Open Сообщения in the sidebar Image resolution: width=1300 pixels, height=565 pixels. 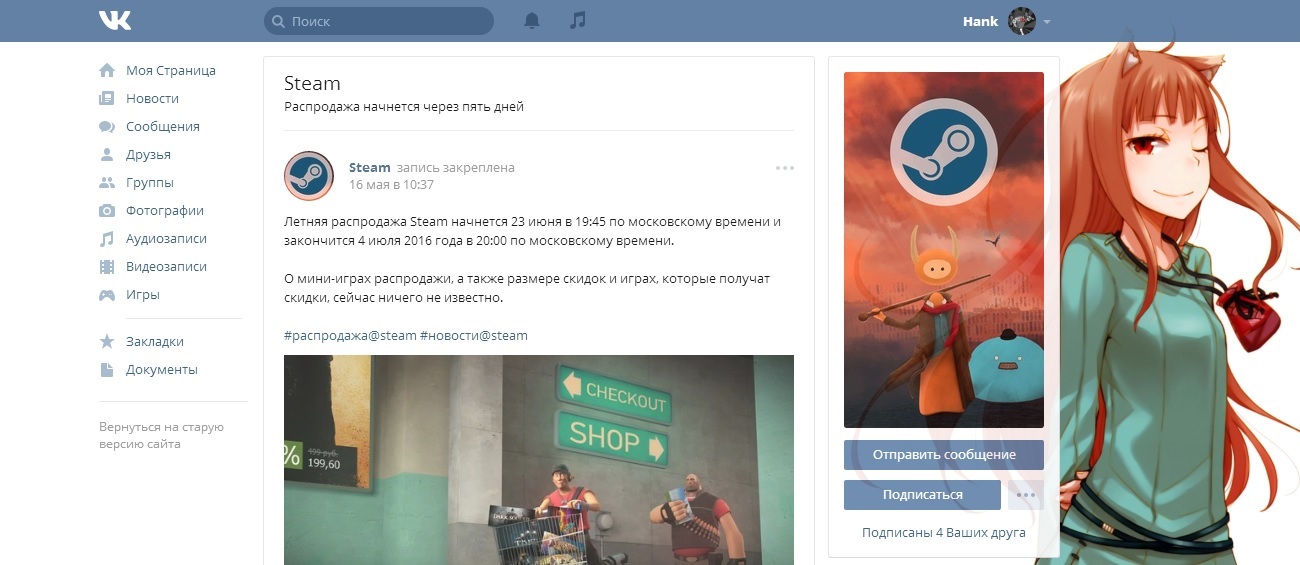[163, 126]
